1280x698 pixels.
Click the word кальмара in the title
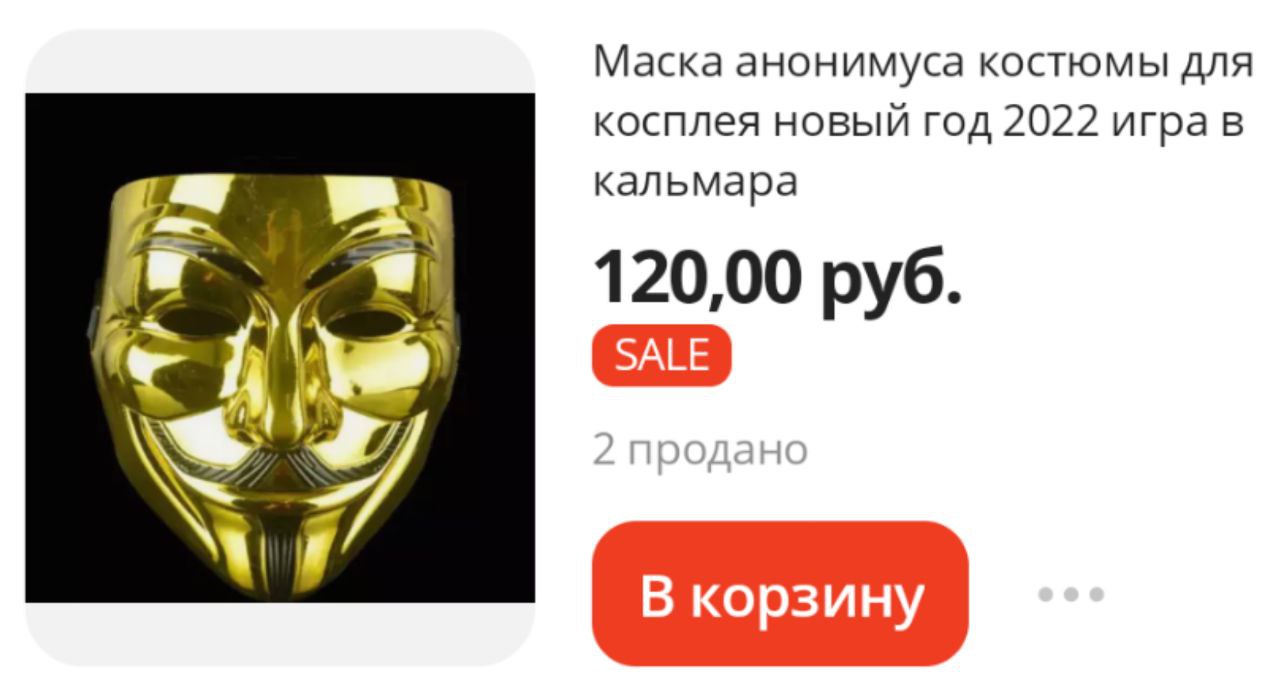(696, 181)
